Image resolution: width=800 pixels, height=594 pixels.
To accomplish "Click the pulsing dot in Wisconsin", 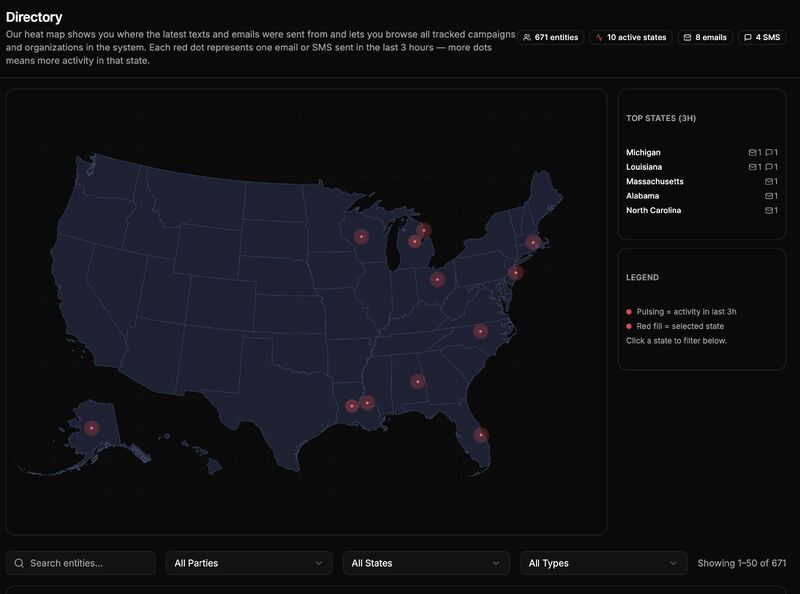I will tap(361, 237).
